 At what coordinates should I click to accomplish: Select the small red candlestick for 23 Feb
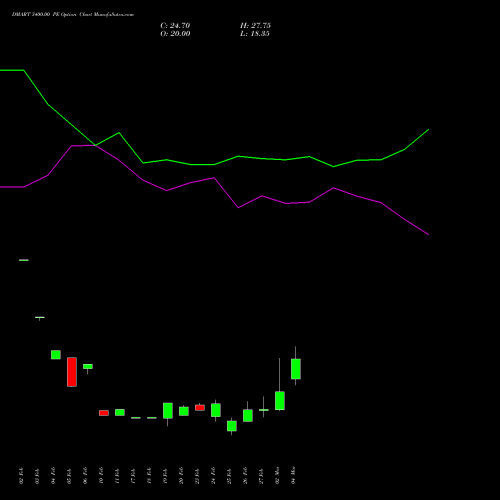(x=200, y=408)
